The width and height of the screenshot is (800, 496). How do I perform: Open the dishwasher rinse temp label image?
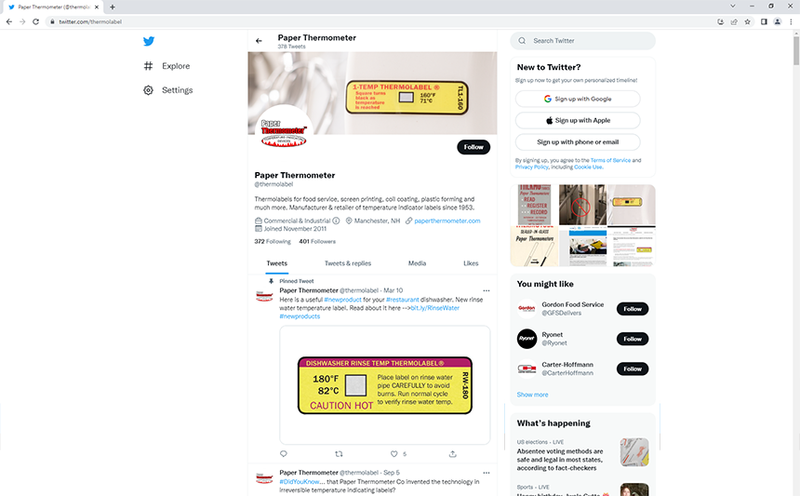385,385
